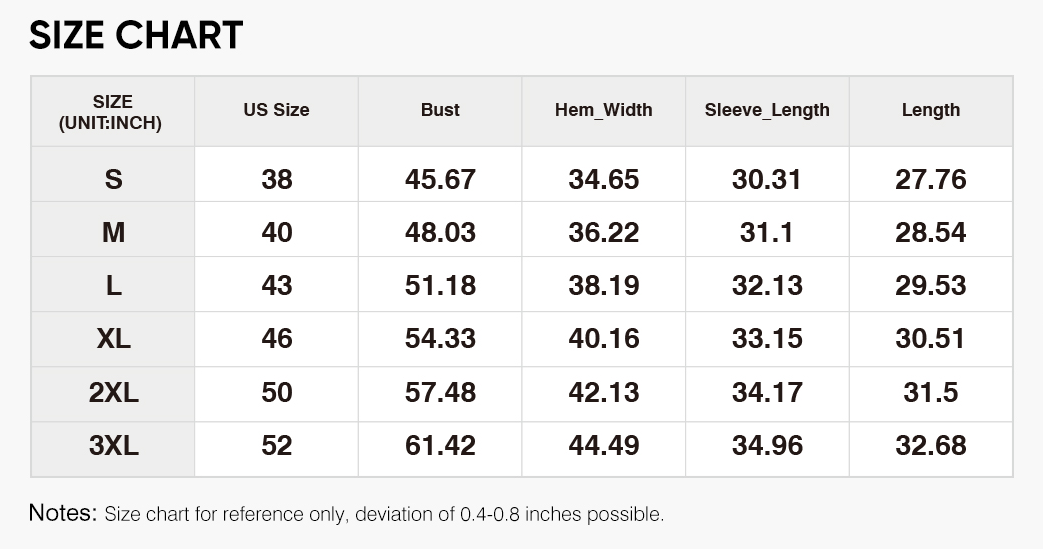1043x549 pixels.
Task: Click the US size 43 cell
Action: (276, 286)
